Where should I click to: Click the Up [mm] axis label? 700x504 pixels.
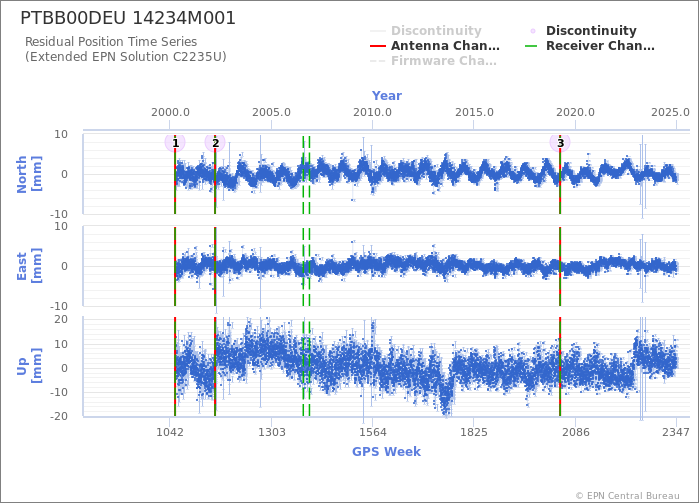coord(29,366)
